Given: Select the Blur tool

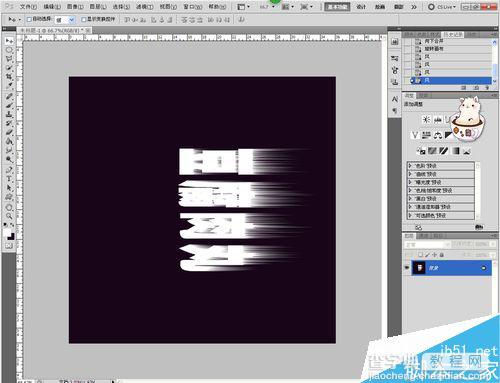Looking at the screenshot, I should point(9,150).
